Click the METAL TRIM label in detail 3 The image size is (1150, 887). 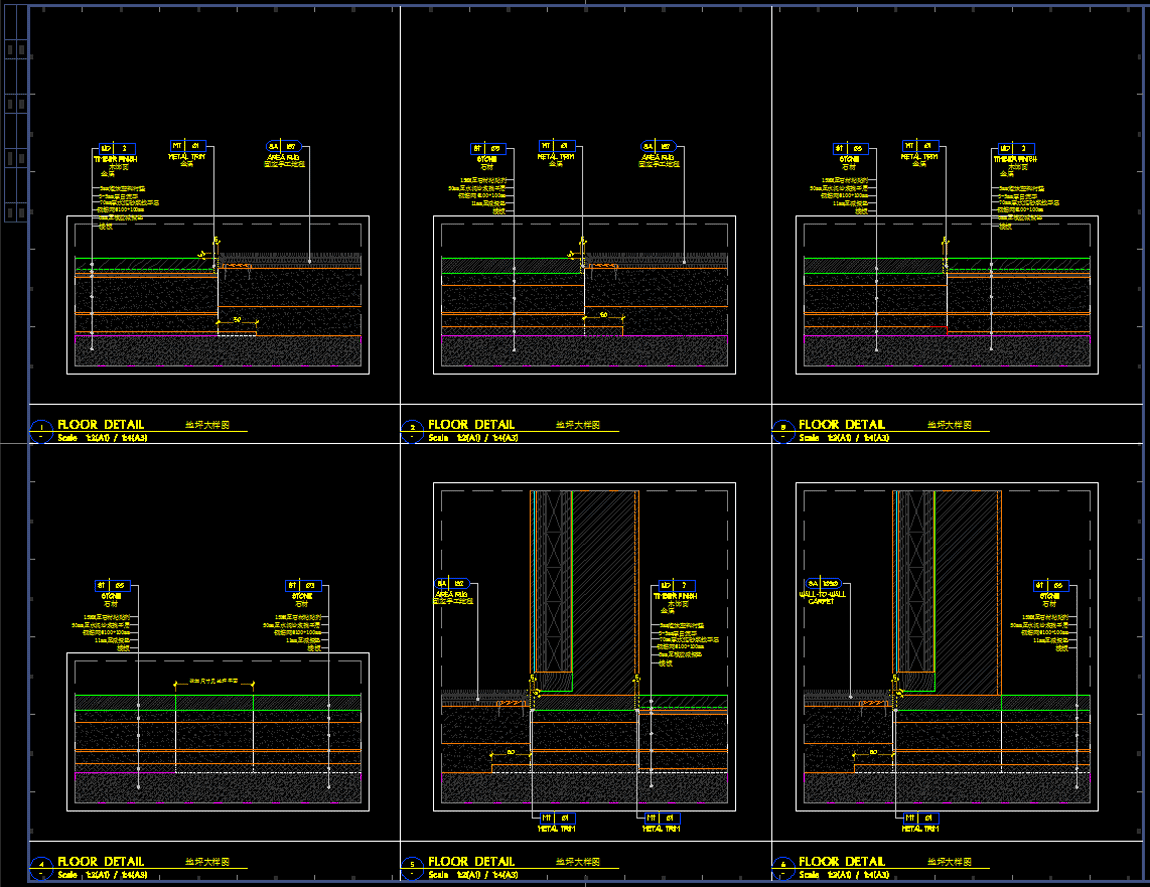pyautogui.click(x=920, y=157)
